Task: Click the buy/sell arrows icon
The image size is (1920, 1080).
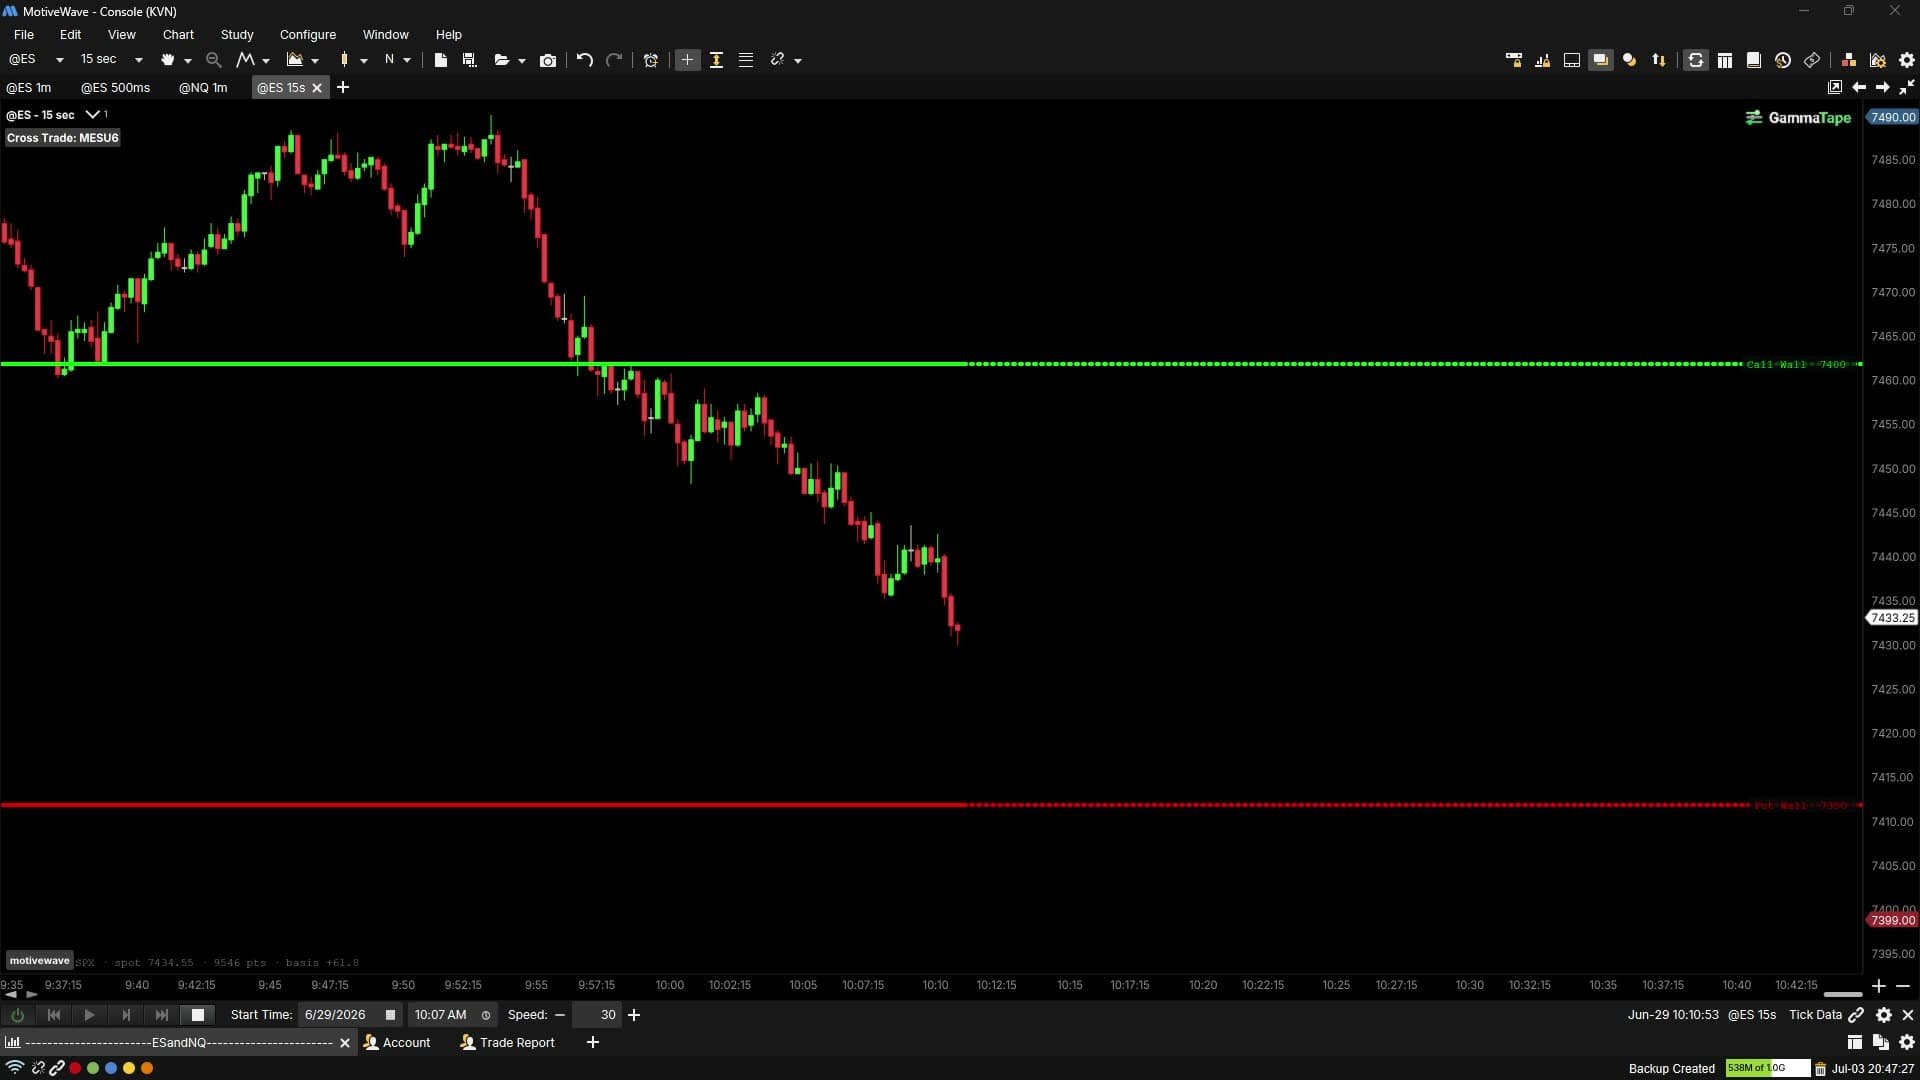Action: point(1659,60)
